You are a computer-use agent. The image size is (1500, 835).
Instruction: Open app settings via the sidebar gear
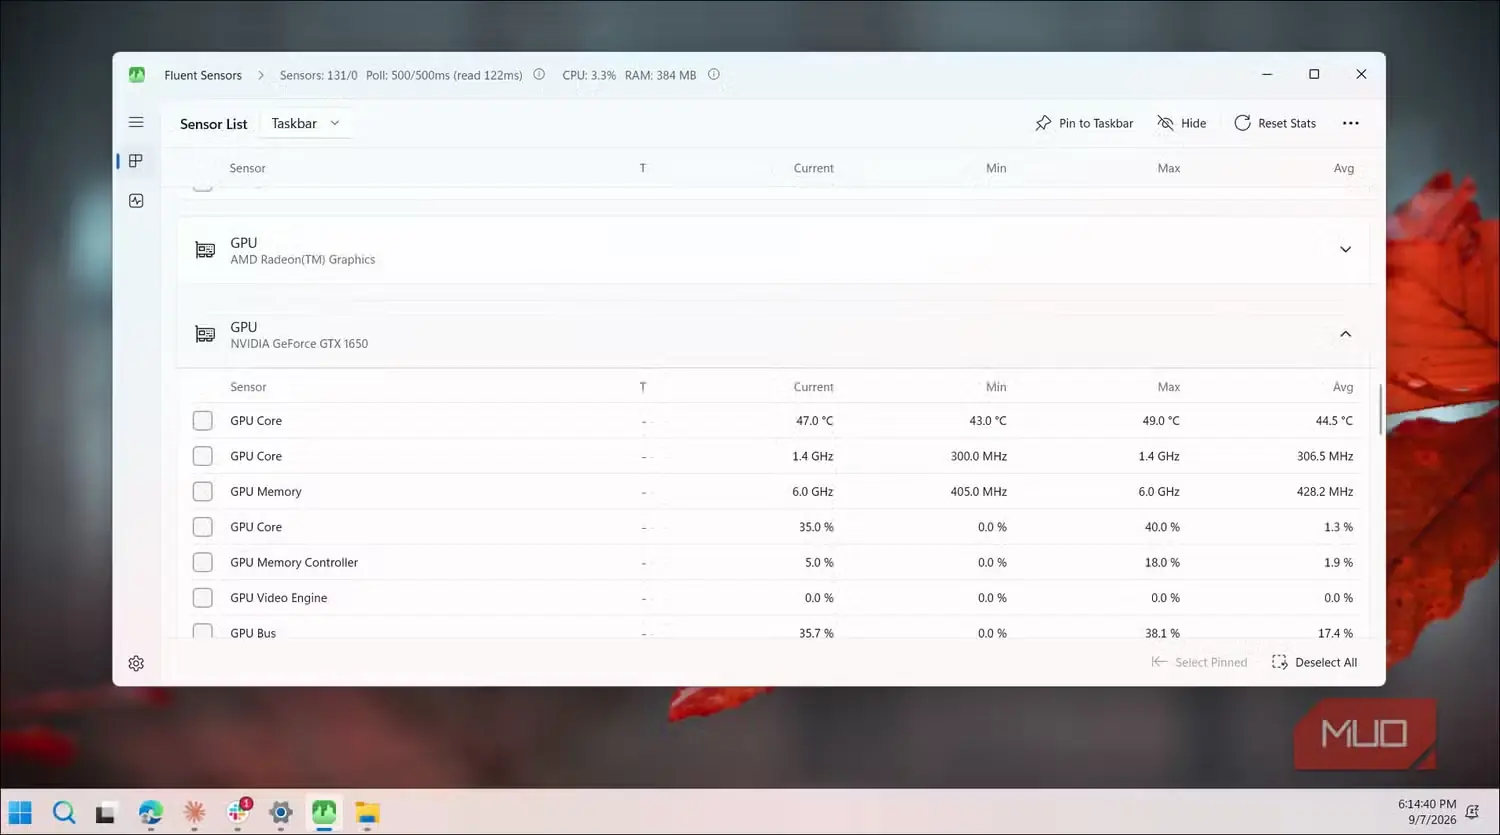(x=136, y=663)
